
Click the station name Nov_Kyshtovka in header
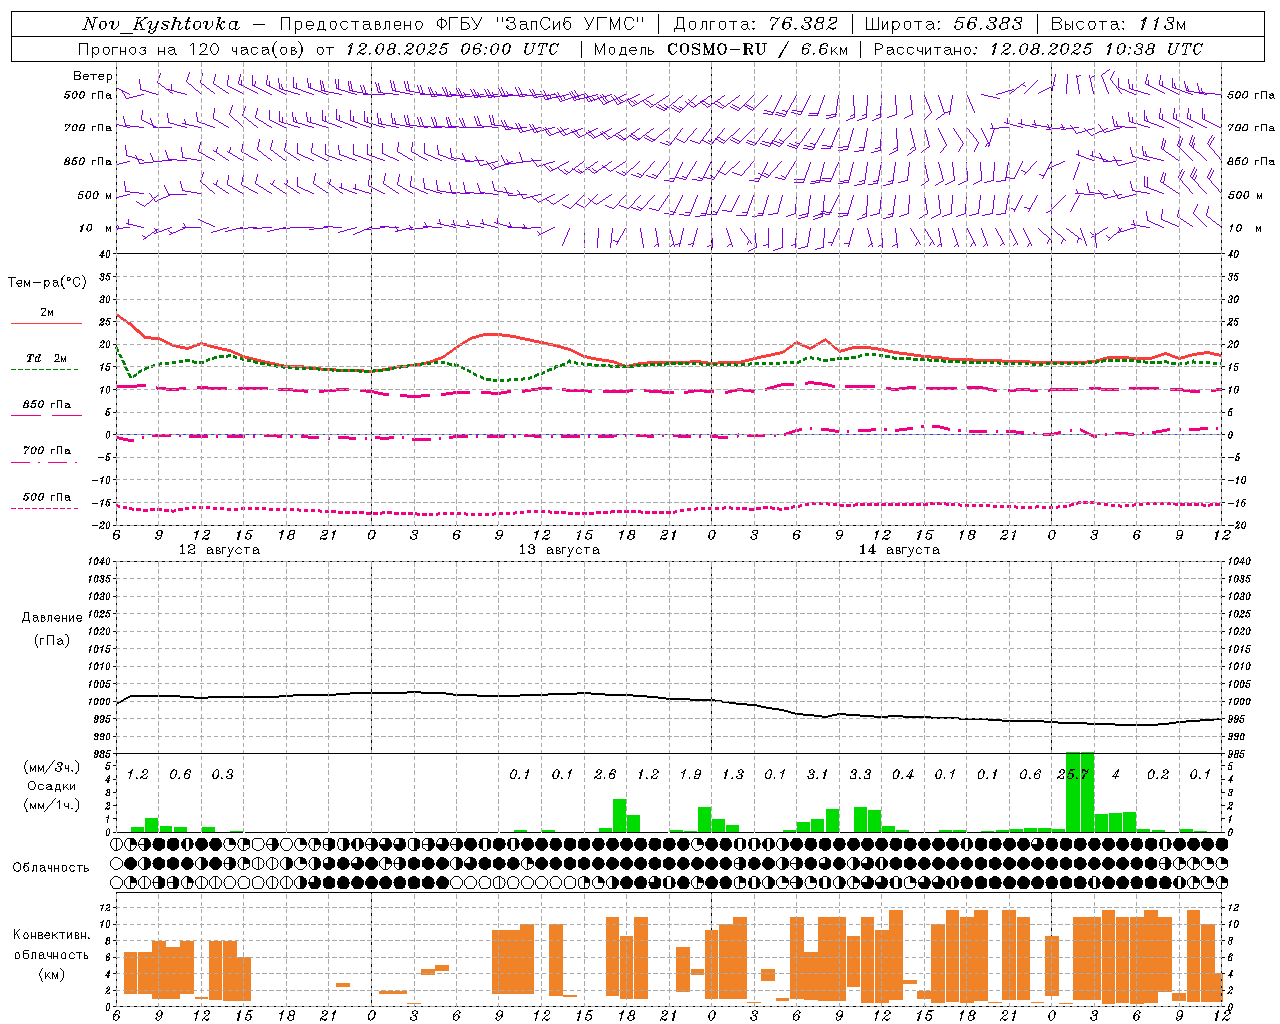(161, 24)
